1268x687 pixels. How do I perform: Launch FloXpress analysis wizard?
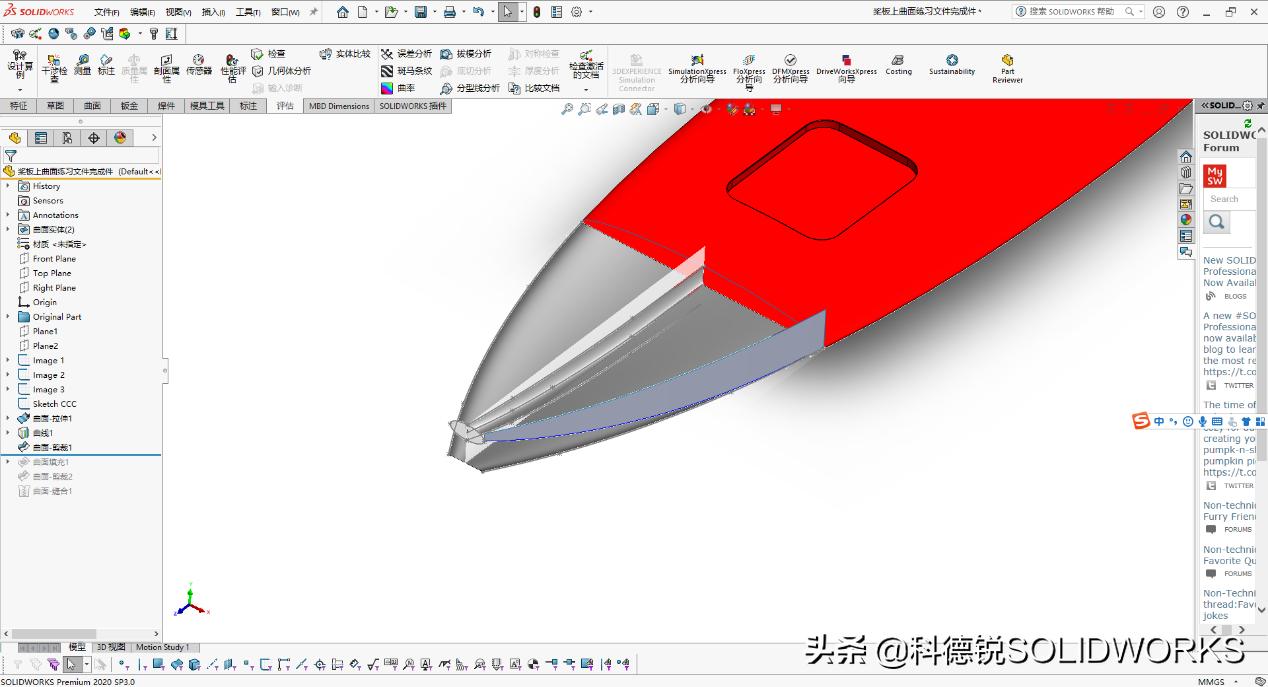coord(749,71)
